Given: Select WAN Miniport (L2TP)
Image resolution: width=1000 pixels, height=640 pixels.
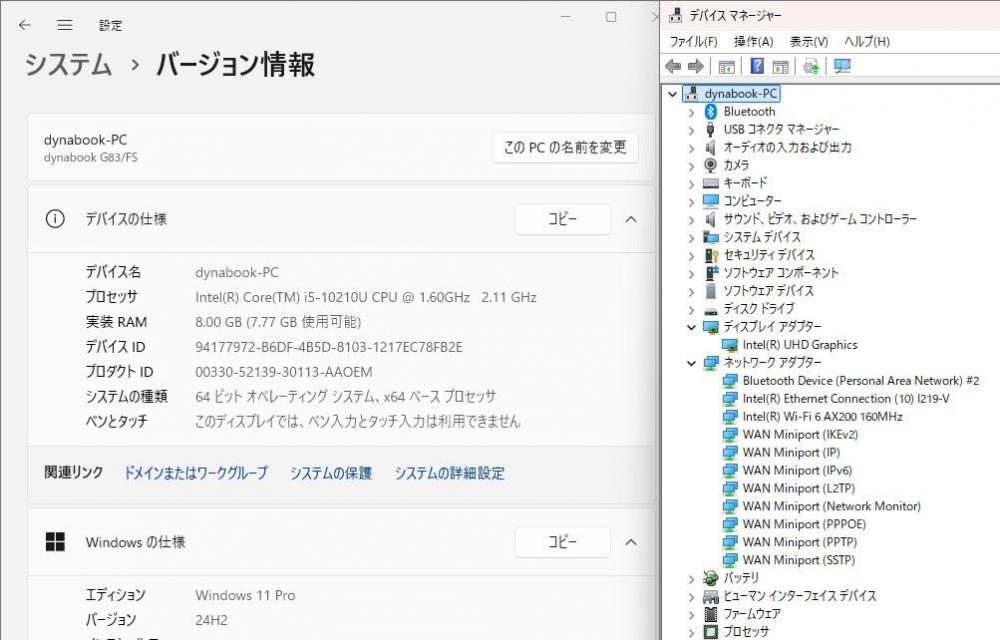Looking at the screenshot, I should [798, 488].
